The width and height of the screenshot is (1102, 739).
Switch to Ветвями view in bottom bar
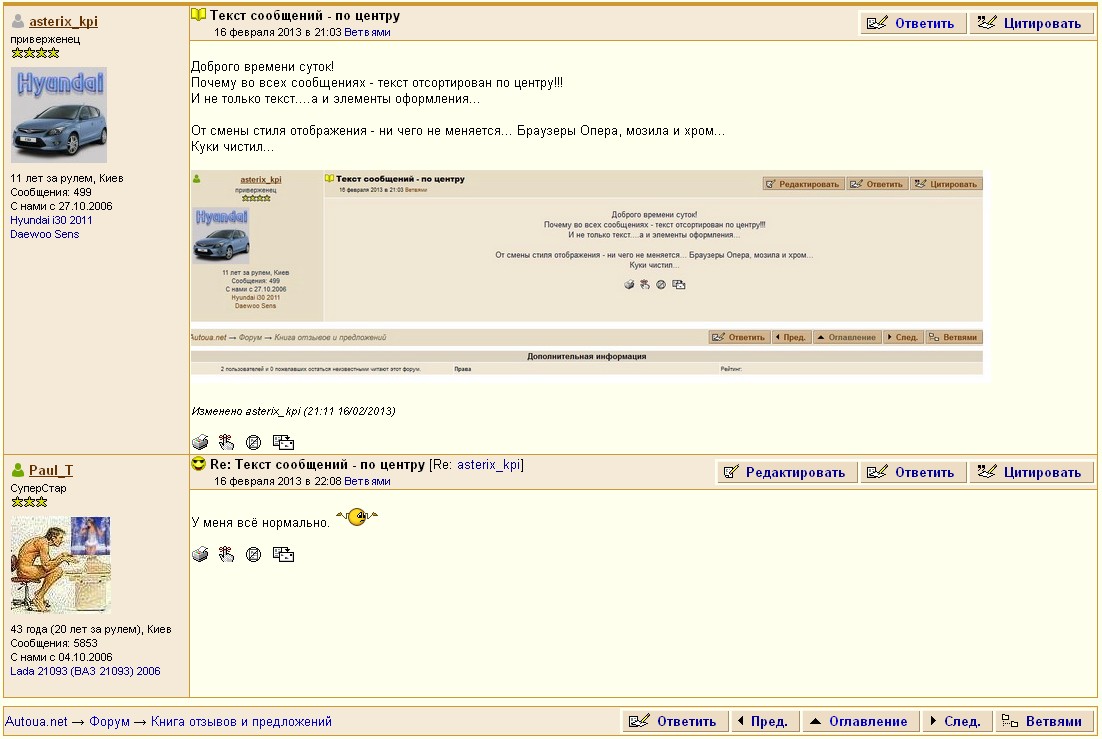click(x=1043, y=721)
